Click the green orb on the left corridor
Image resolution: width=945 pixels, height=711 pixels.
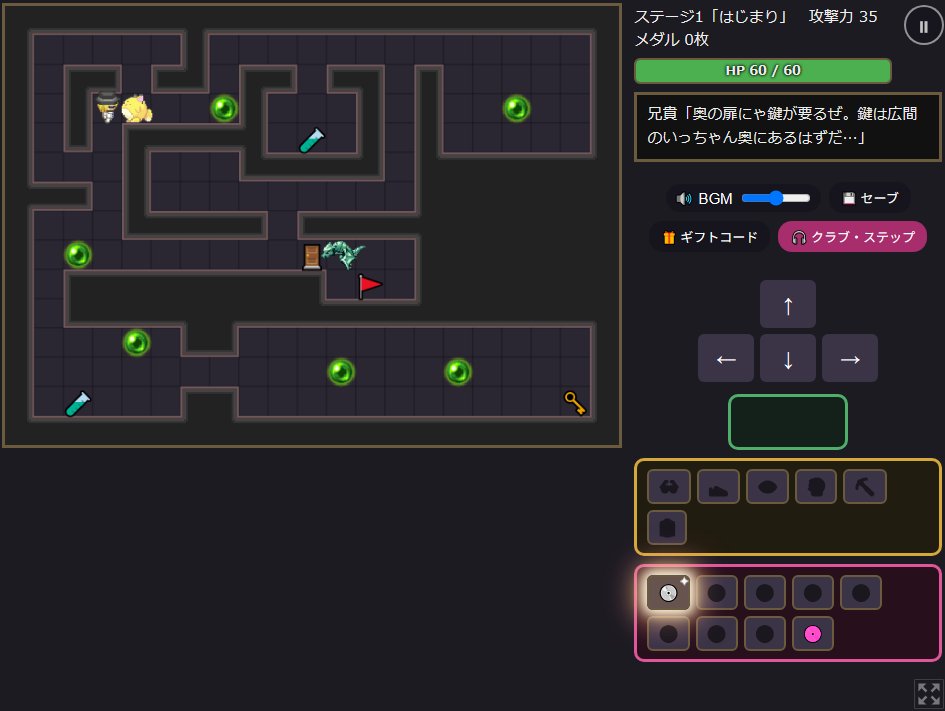tap(78, 254)
